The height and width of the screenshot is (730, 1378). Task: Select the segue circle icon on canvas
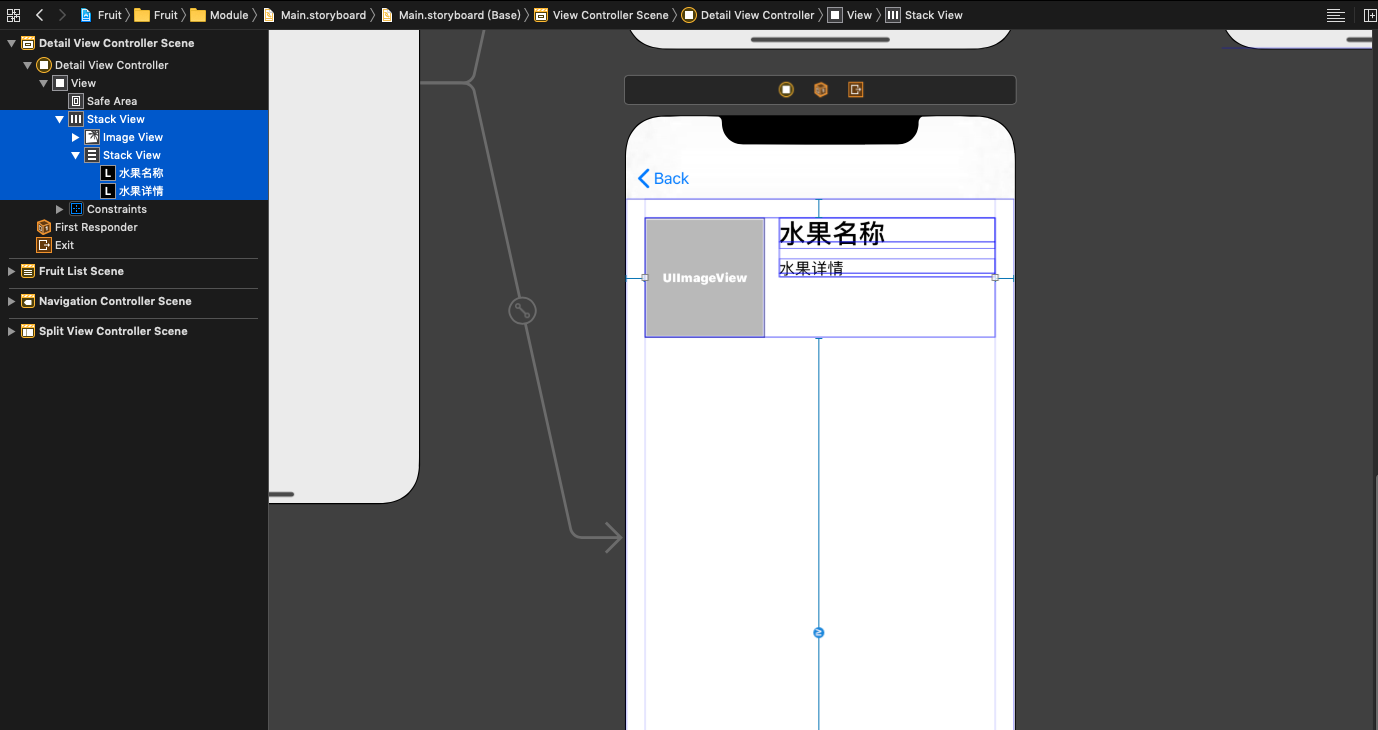522,311
